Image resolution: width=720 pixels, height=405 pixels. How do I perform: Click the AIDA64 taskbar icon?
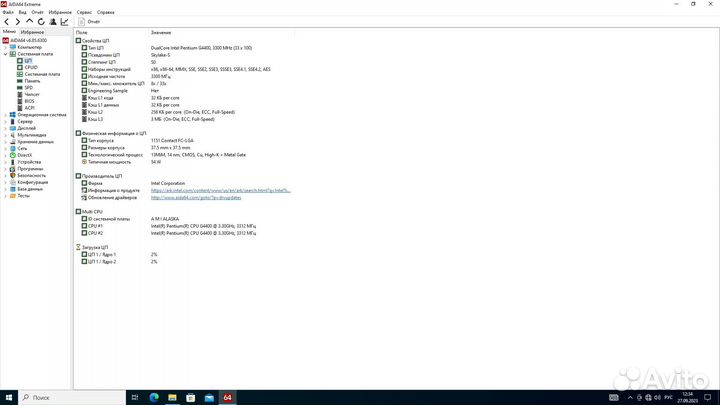click(227, 398)
